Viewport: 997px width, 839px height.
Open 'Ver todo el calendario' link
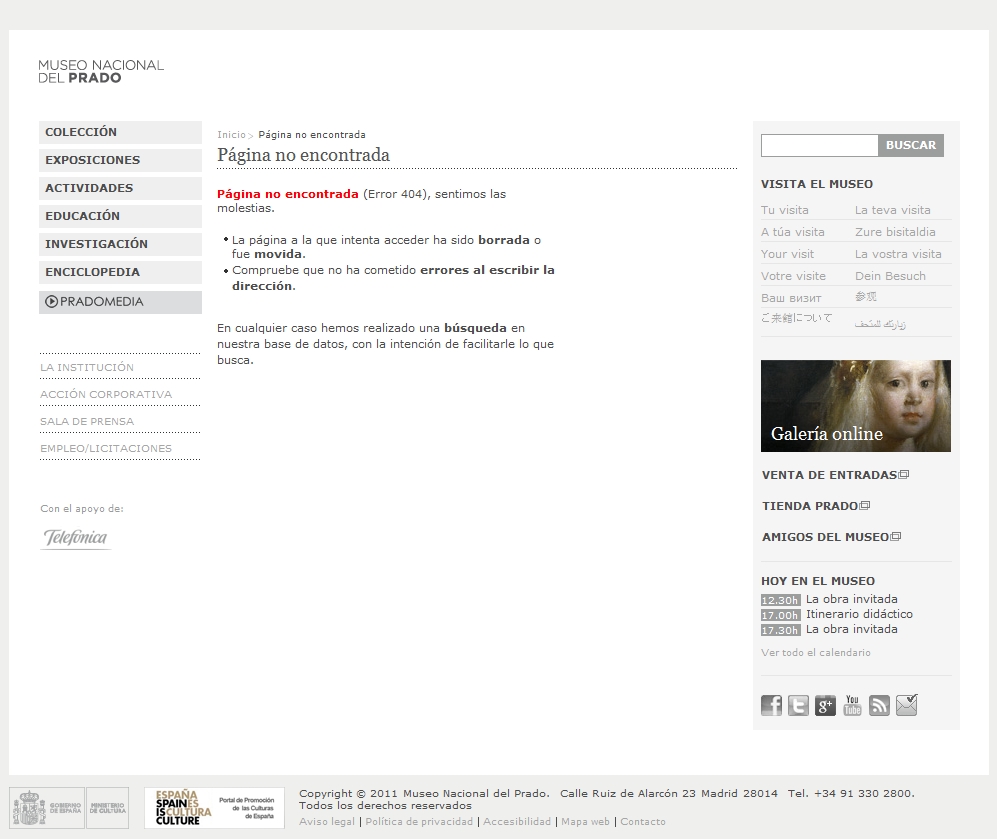coord(815,653)
